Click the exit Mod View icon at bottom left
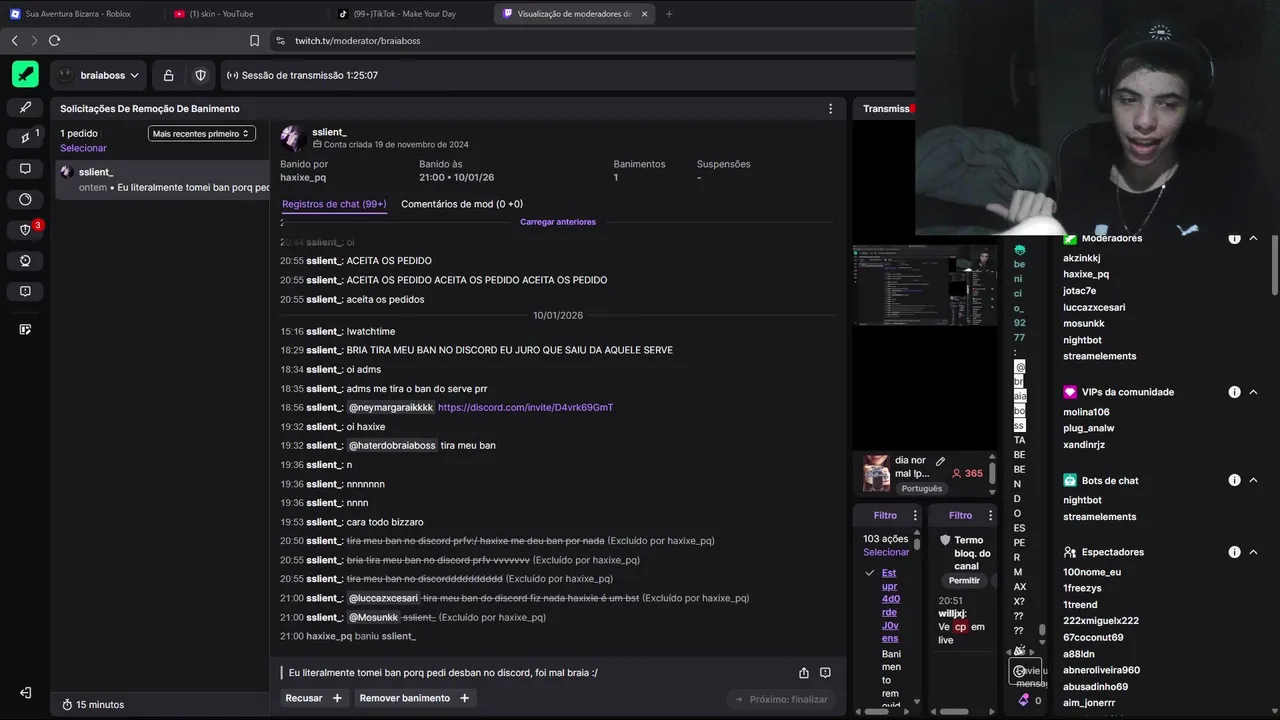This screenshot has width=1280, height=720. [25, 692]
